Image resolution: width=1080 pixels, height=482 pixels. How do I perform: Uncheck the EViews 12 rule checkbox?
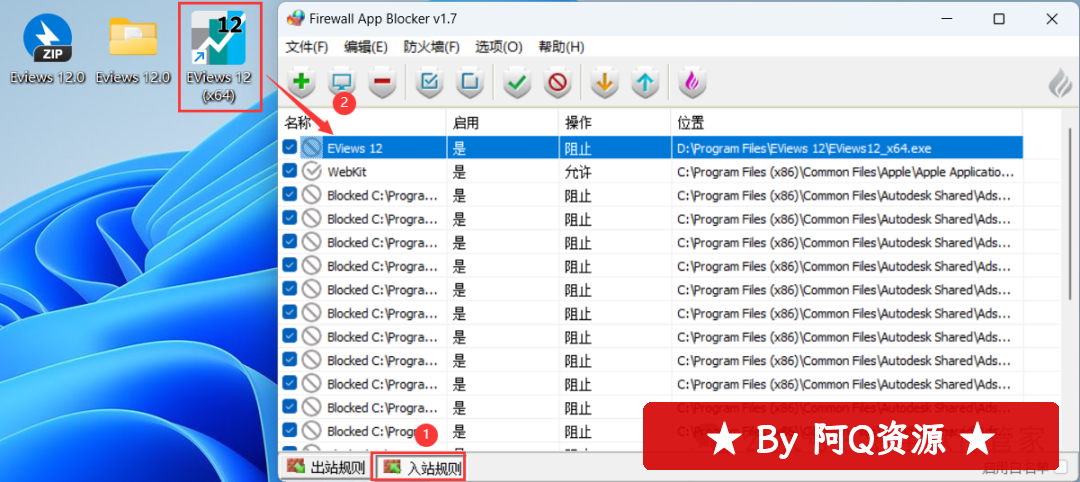290,148
